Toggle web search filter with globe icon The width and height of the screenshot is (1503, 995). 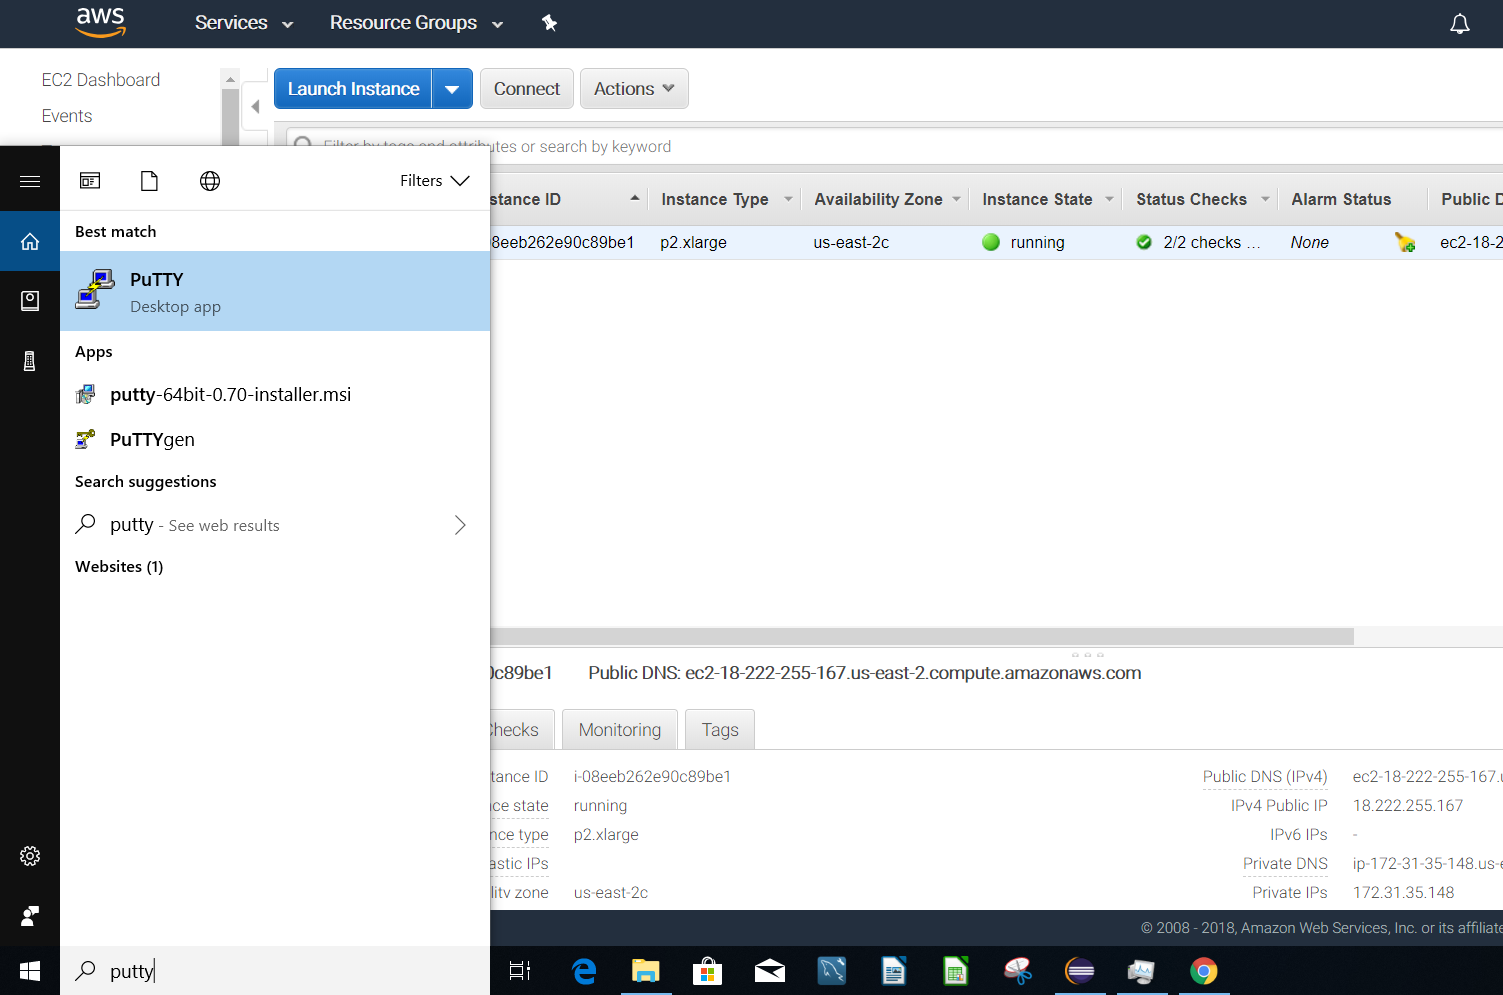coord(209,180)
